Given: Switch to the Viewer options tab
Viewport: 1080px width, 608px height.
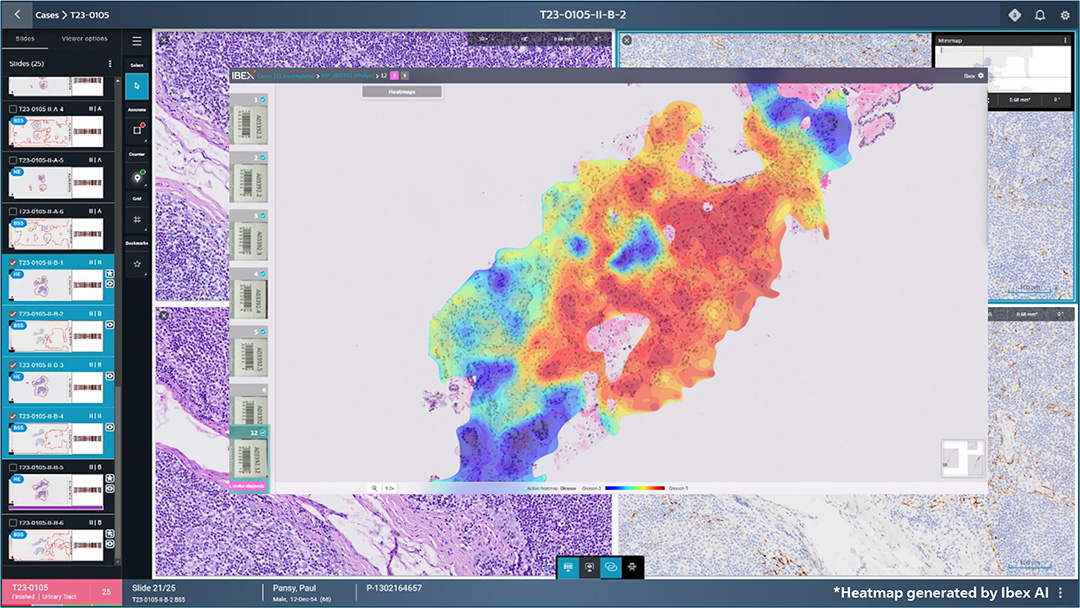Looking at the screenshot, I should (84, 39).
